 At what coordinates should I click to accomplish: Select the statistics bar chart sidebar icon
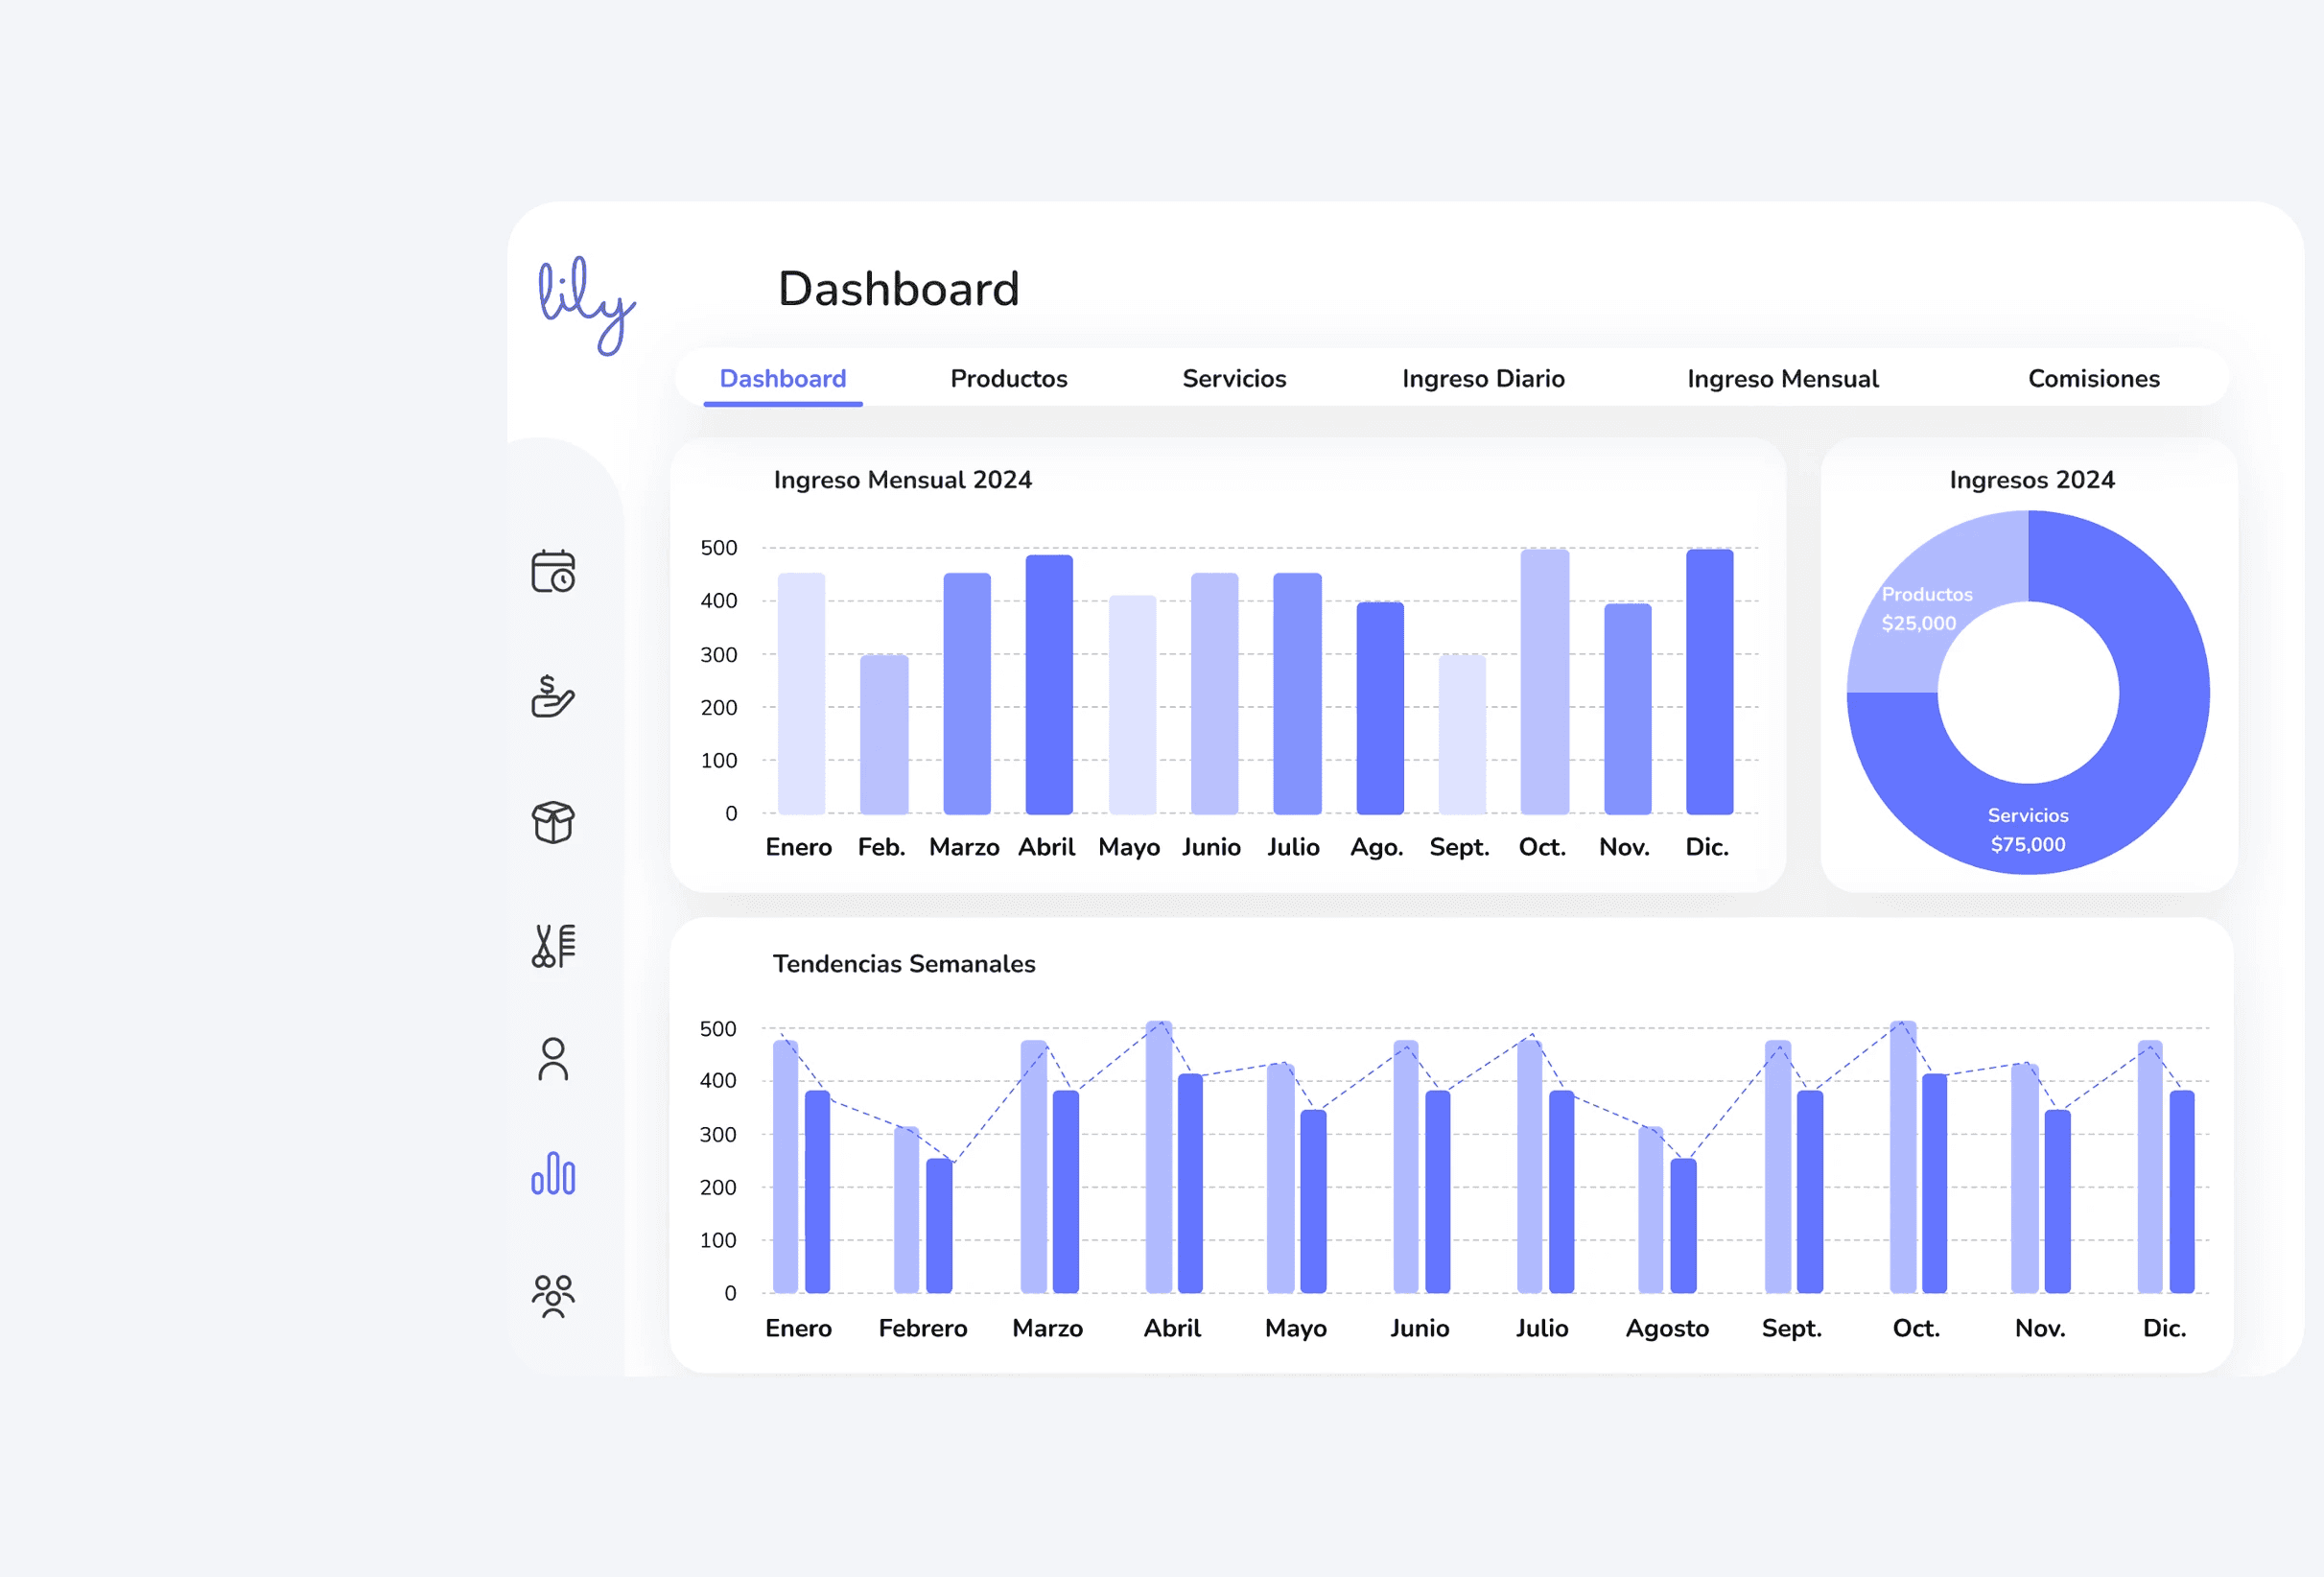[553, 1180]
